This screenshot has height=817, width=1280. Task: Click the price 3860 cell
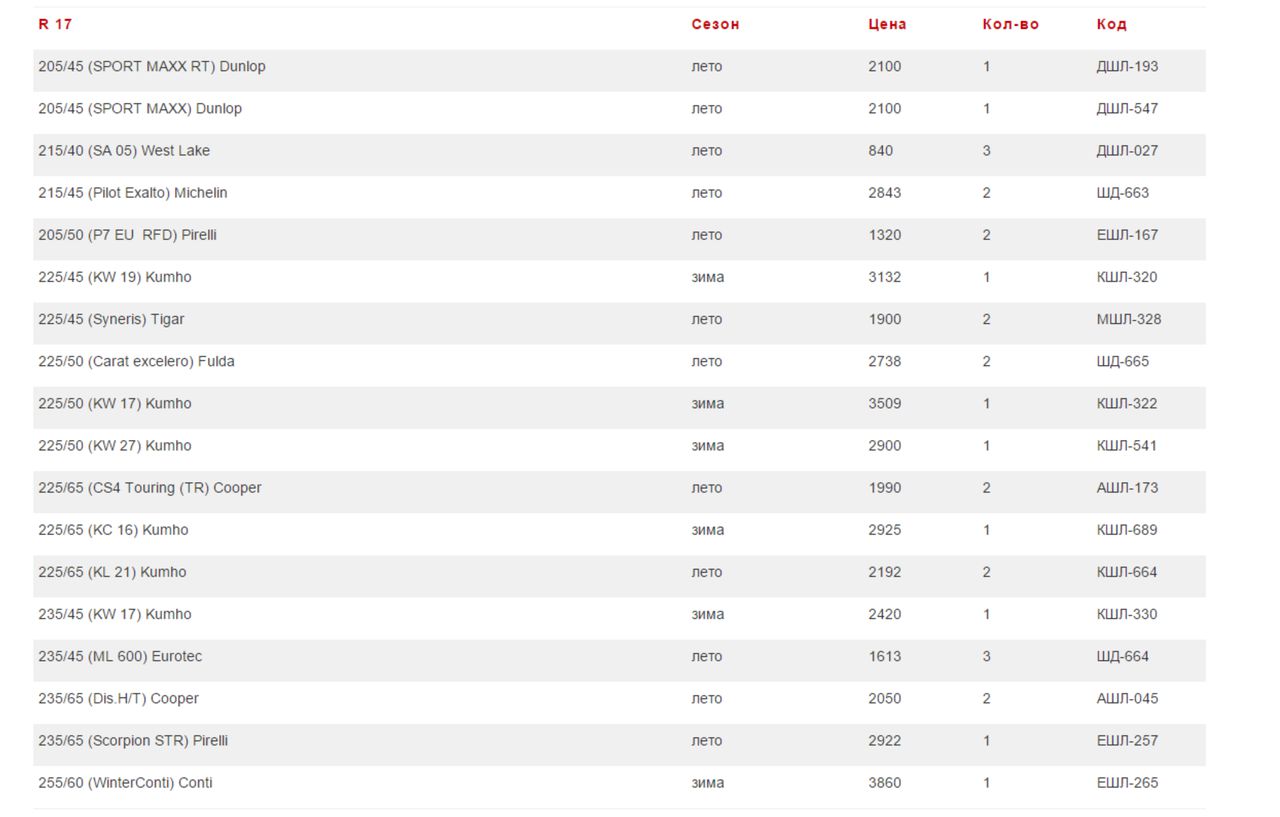click(x=885, y=783)
